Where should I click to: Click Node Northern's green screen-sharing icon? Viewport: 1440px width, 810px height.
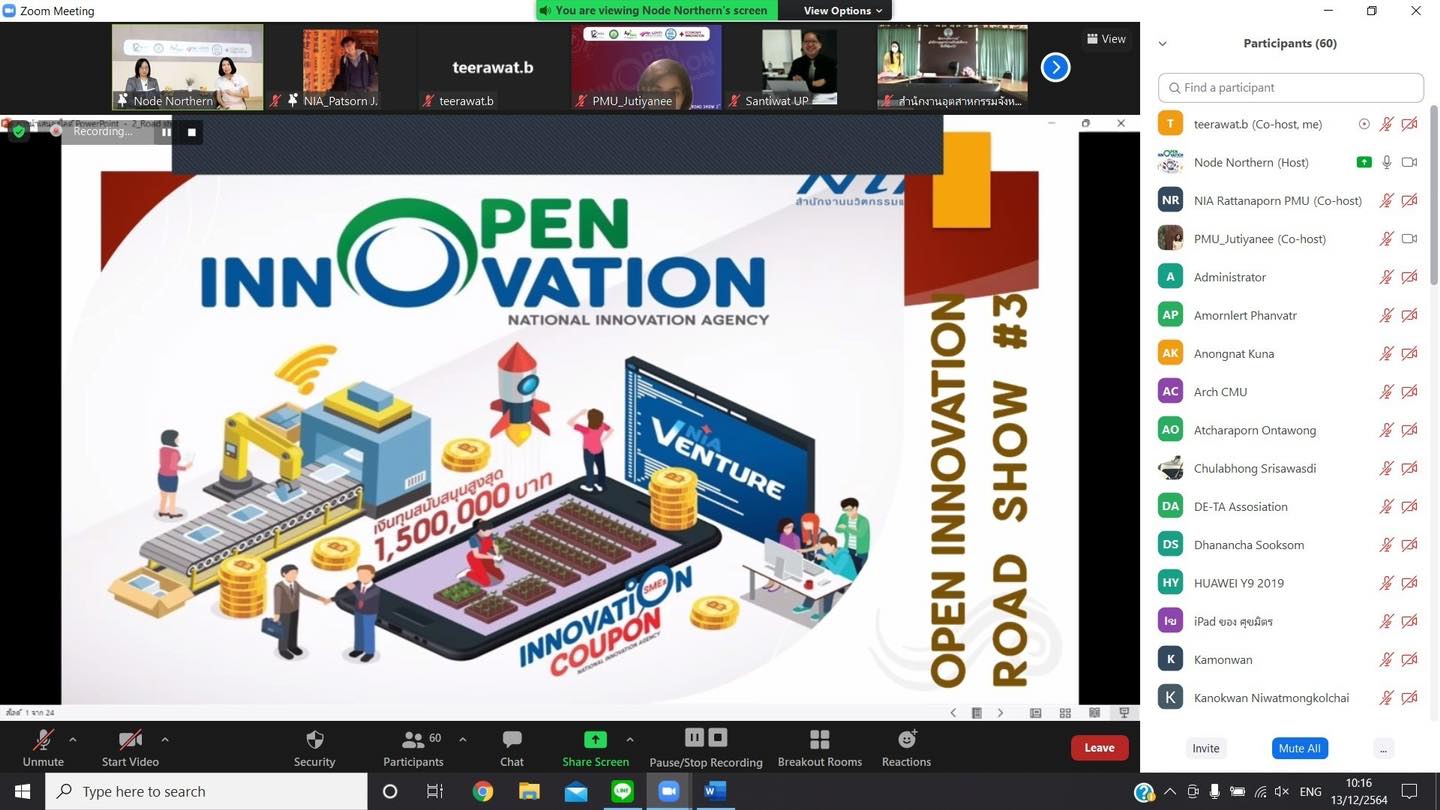1364,162
